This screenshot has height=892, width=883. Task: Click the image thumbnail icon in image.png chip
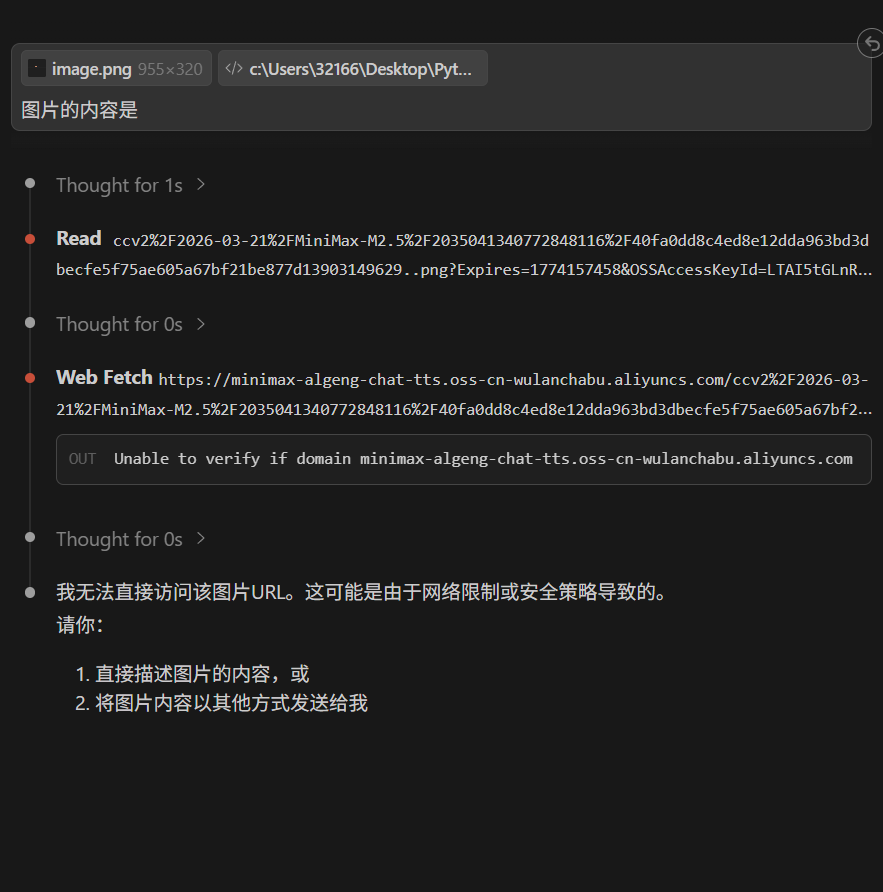[x=37, y=68]
